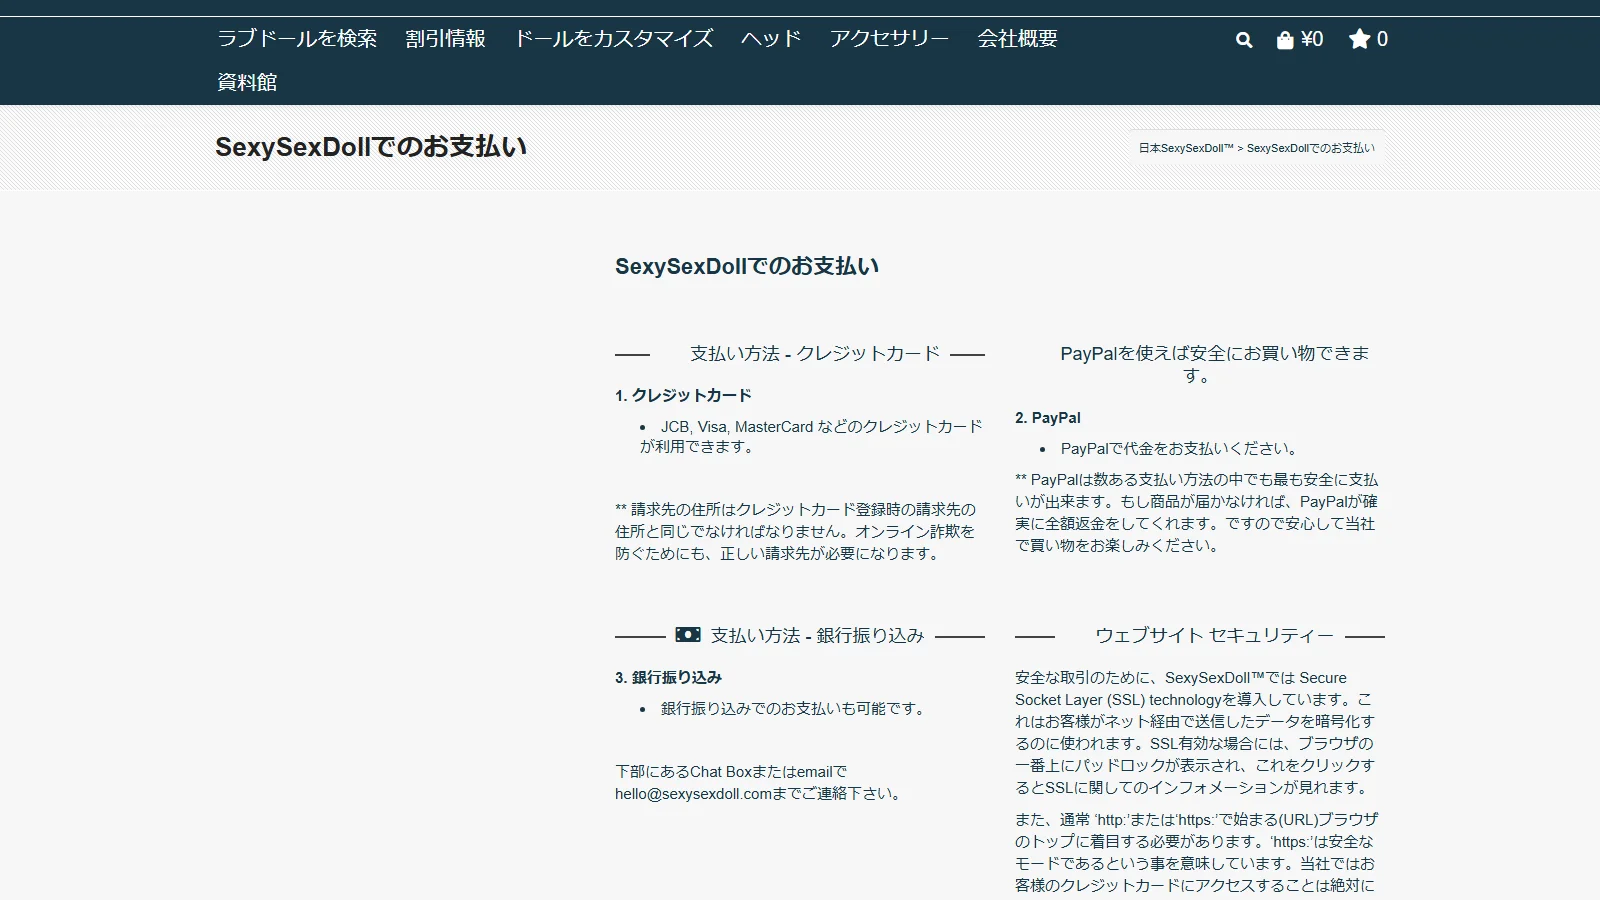Open 資料館 menu item

click(247, 83)
